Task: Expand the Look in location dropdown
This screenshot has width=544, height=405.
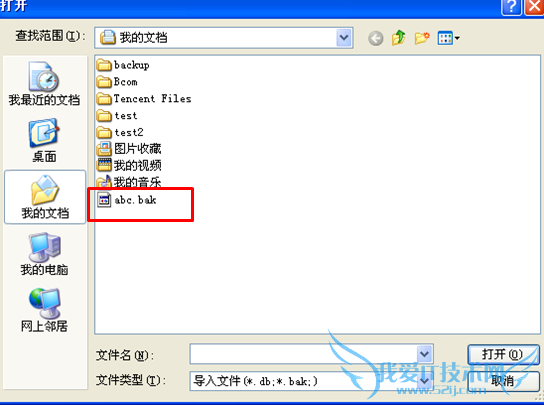Action: pyautogui.click(x=344, y=37)
